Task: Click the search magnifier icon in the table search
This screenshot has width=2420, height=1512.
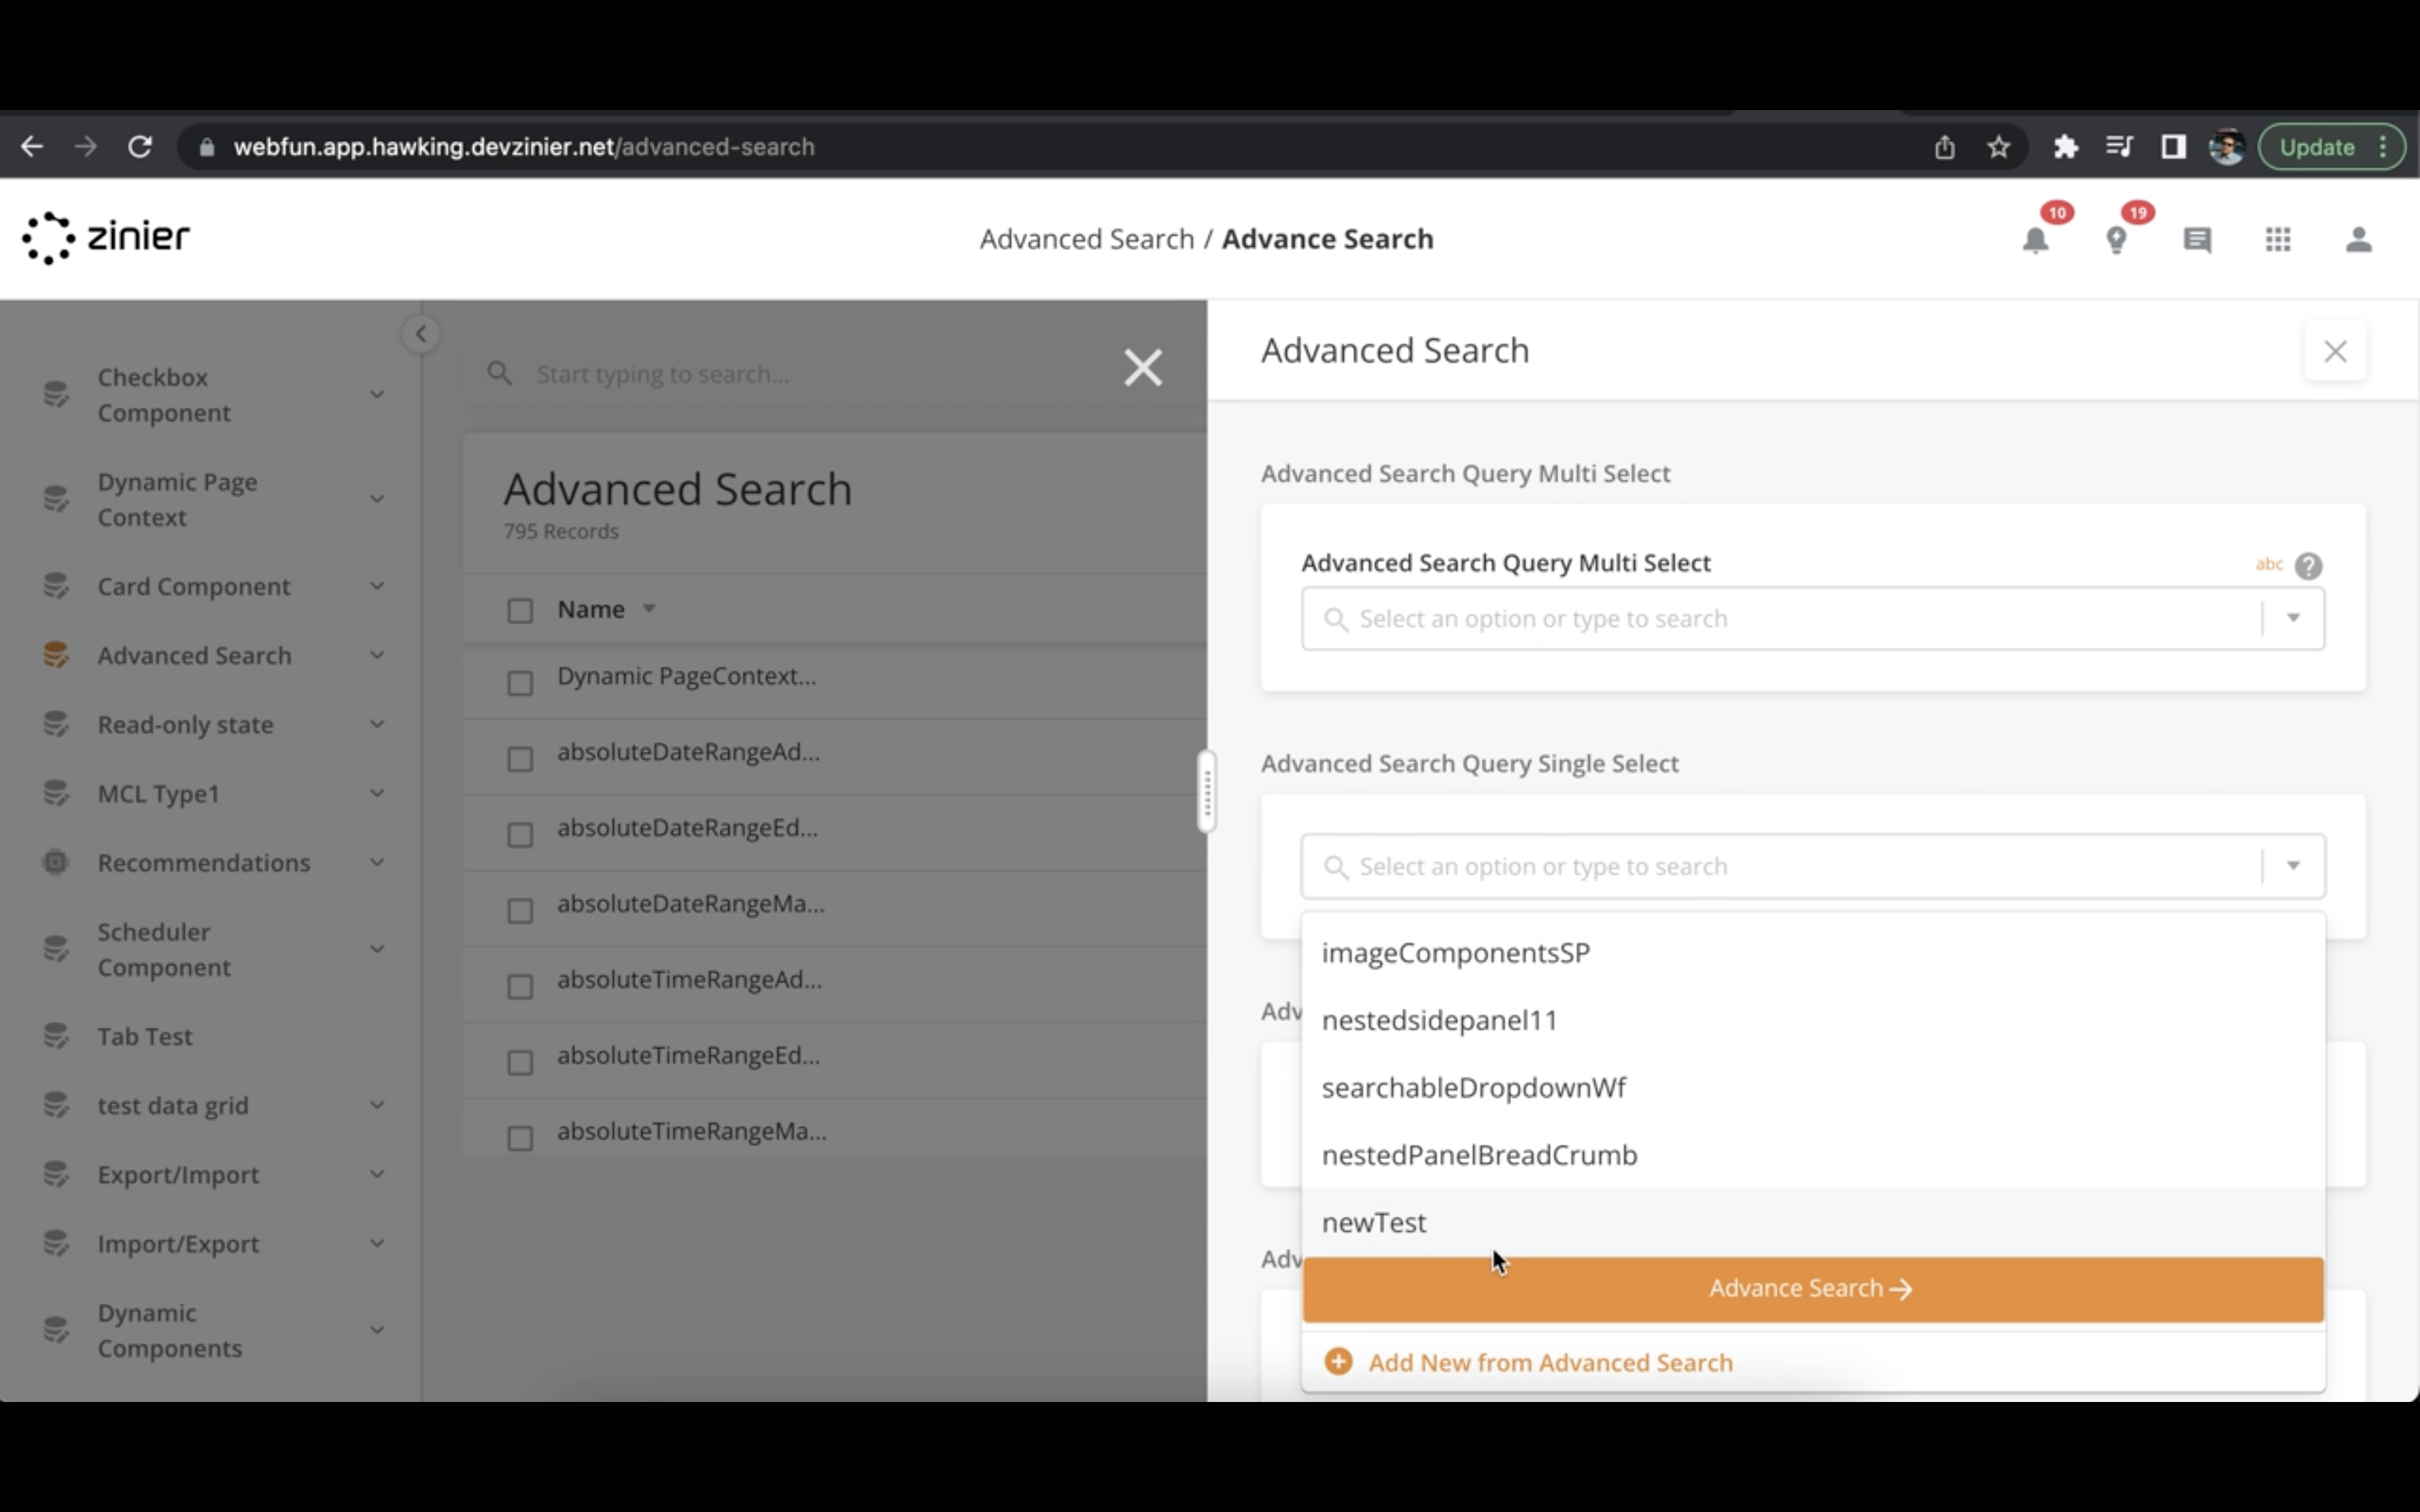Action: (x=500, y=374)
